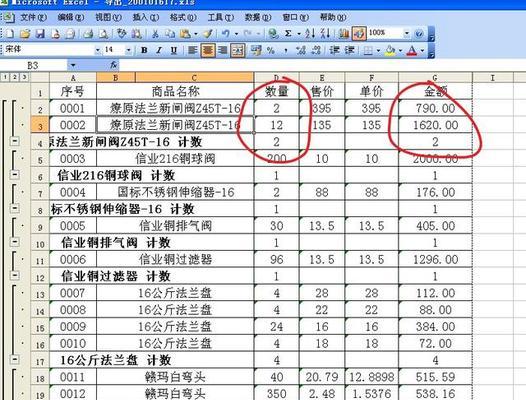526x400 pixels.
Task: Open the undo history arrow
Action: point(236,34)
